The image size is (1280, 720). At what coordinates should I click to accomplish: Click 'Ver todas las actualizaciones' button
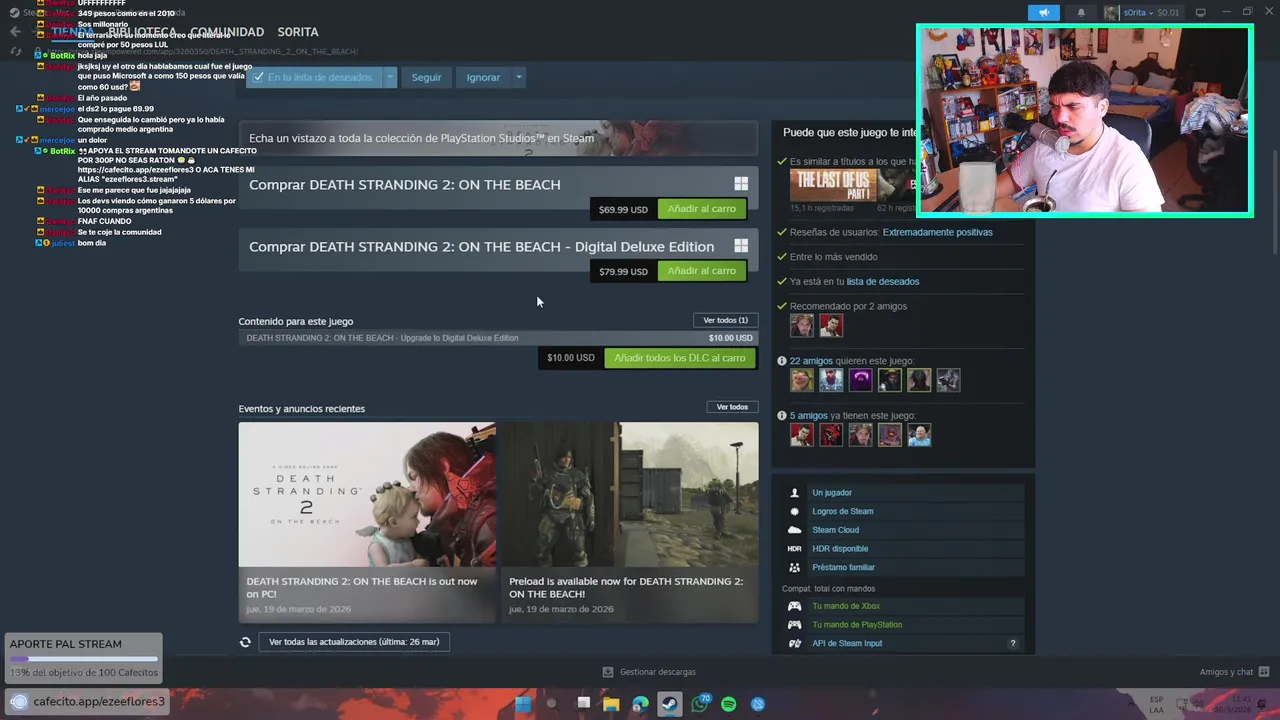[354, 642]
